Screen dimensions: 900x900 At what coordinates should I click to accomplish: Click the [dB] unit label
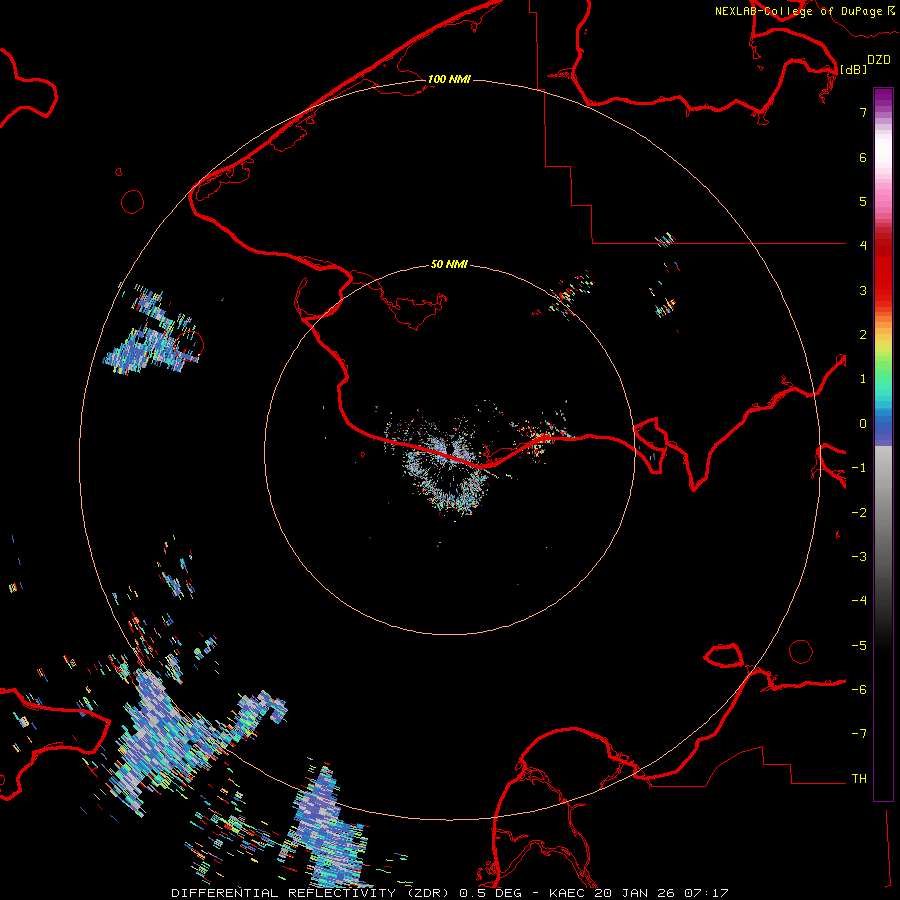click(853, 69)
